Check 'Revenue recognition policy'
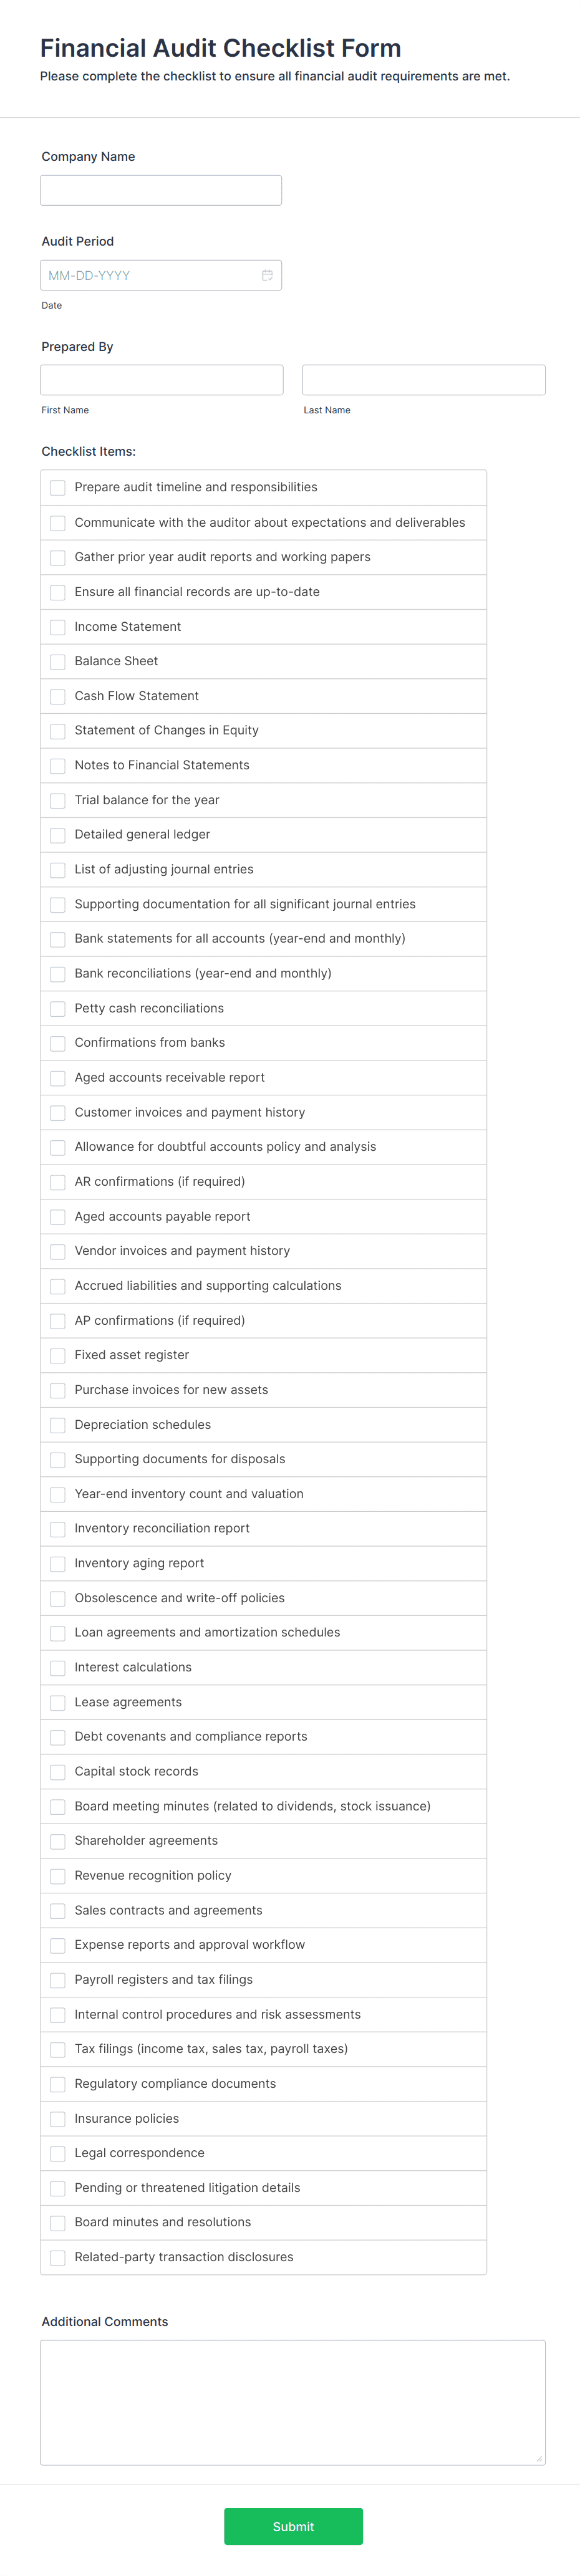 pyautogui.click(x=57, y=1876)
